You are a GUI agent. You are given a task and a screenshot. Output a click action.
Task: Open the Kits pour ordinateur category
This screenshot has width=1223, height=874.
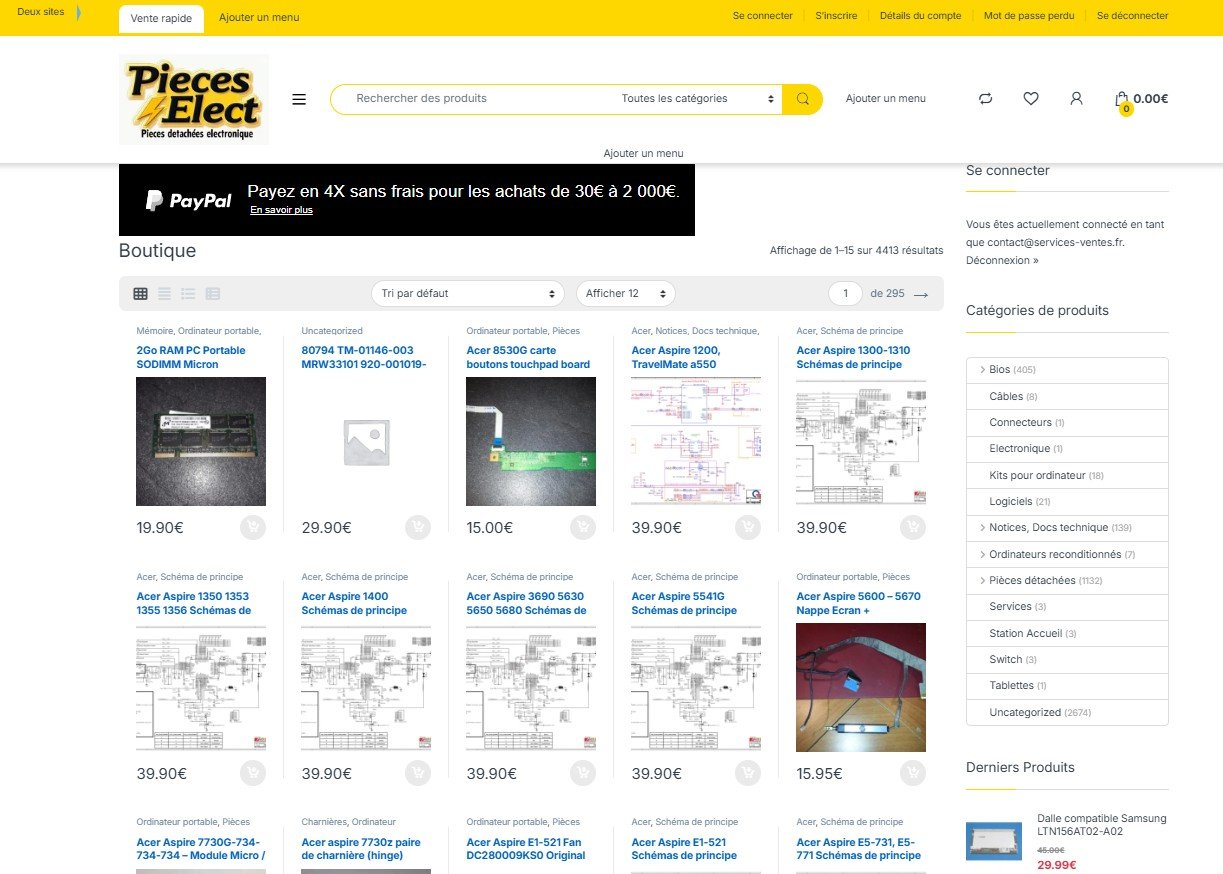click(1037, 475)
